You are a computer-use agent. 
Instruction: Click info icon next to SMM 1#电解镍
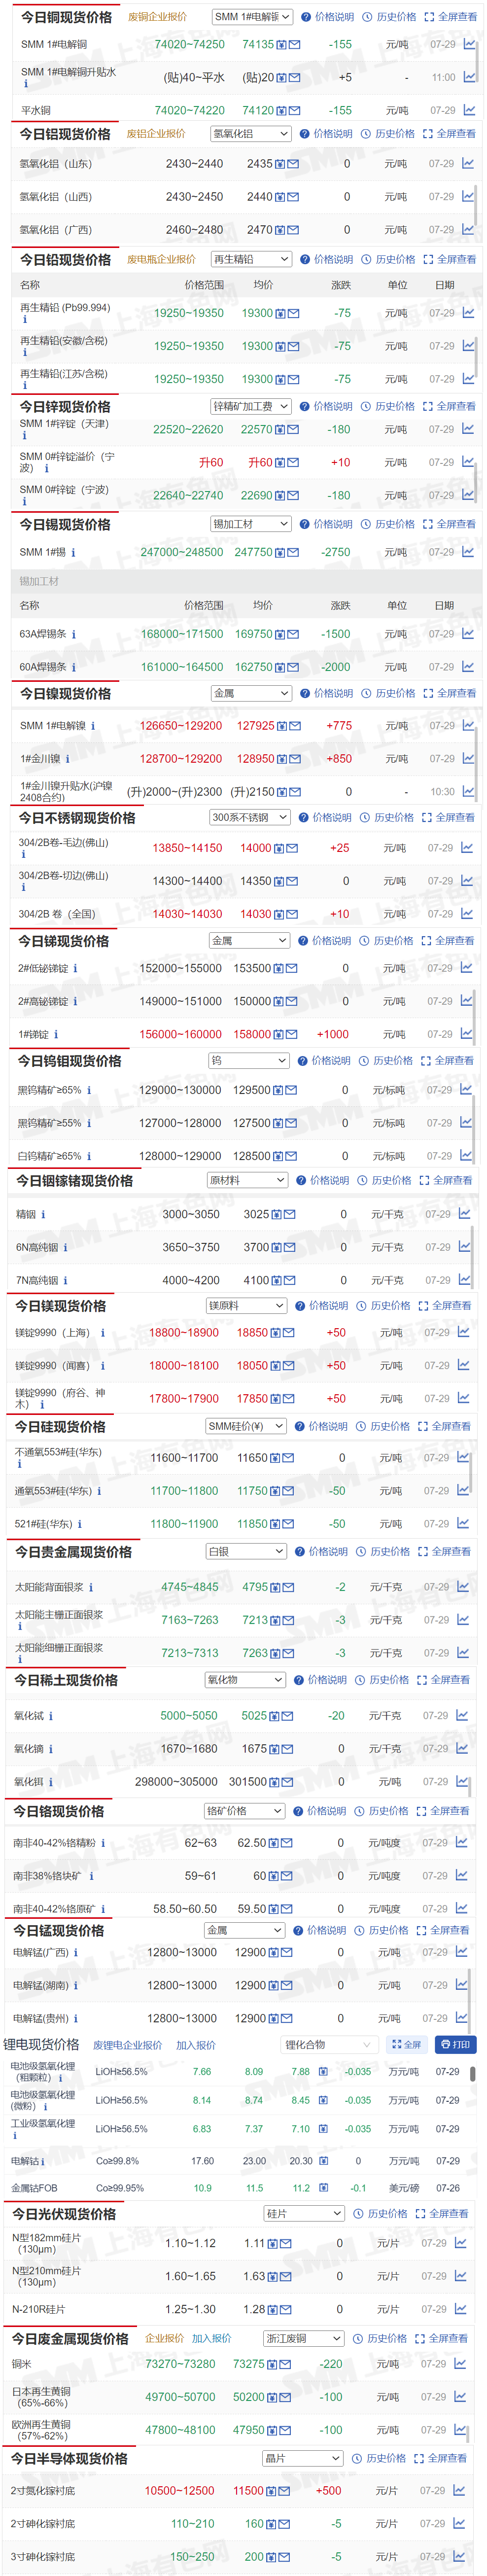pyautogui.click(x=93, y=726)
